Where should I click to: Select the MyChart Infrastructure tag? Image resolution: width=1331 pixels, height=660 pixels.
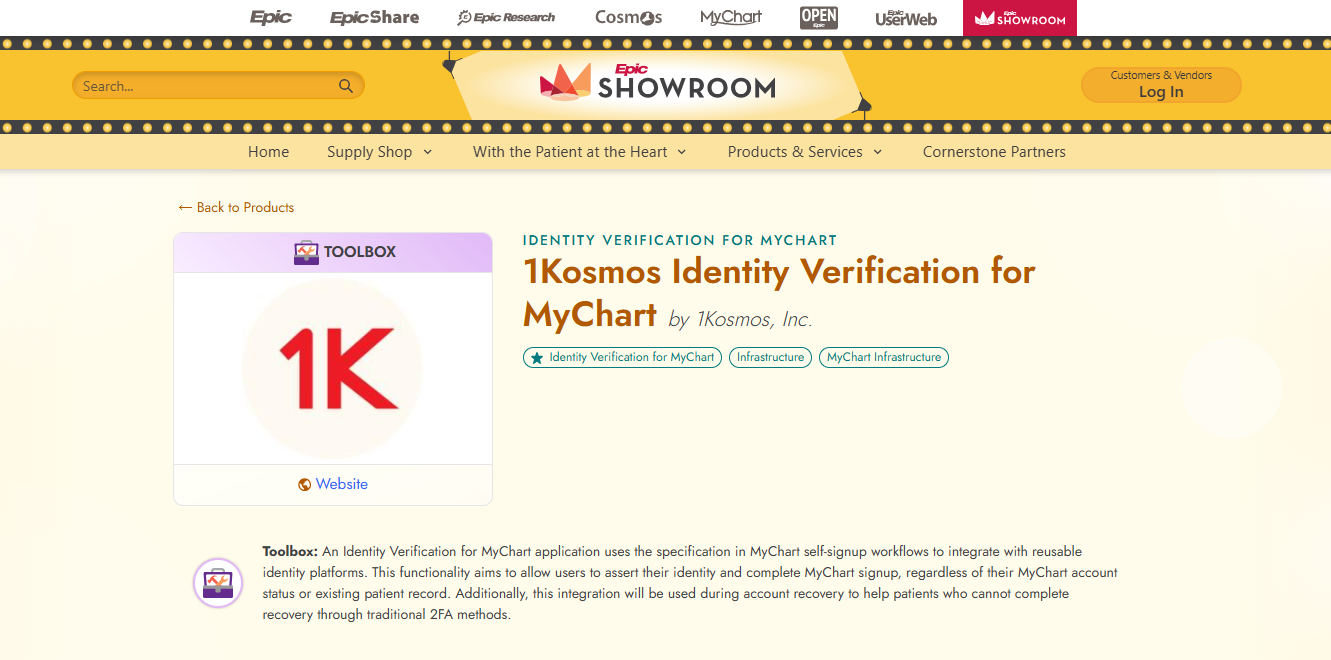click(x=884, y=357)
